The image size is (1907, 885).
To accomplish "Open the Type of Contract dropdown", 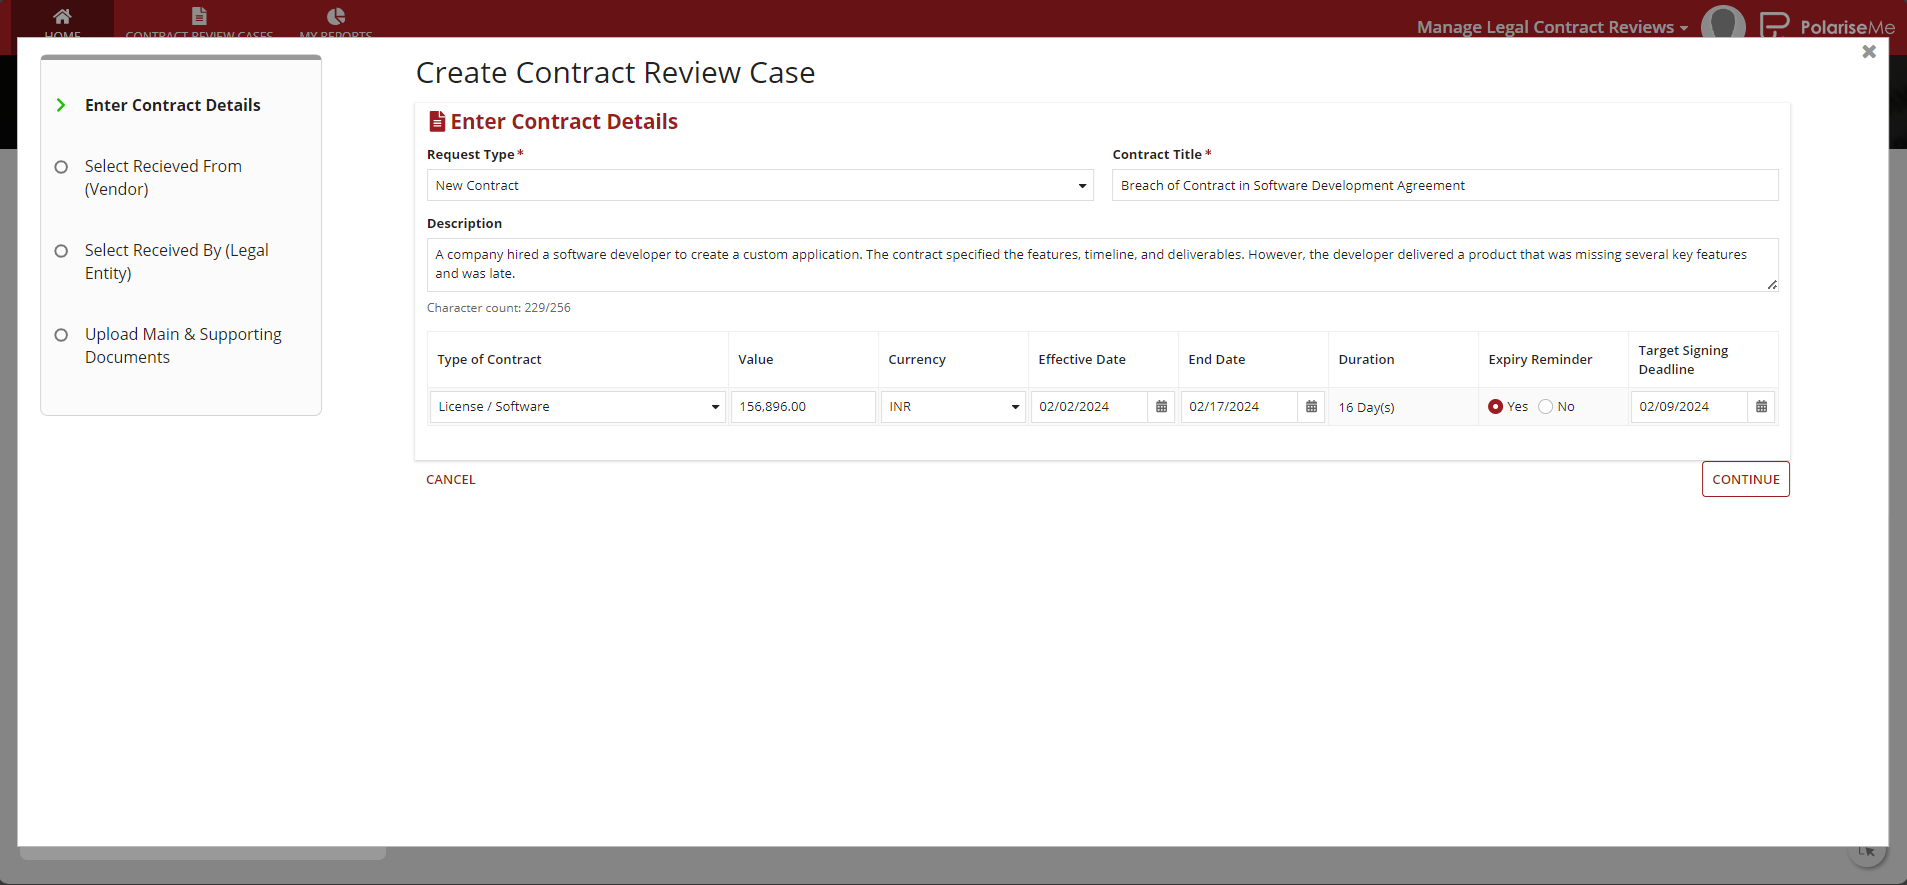I will click(578, 407).
